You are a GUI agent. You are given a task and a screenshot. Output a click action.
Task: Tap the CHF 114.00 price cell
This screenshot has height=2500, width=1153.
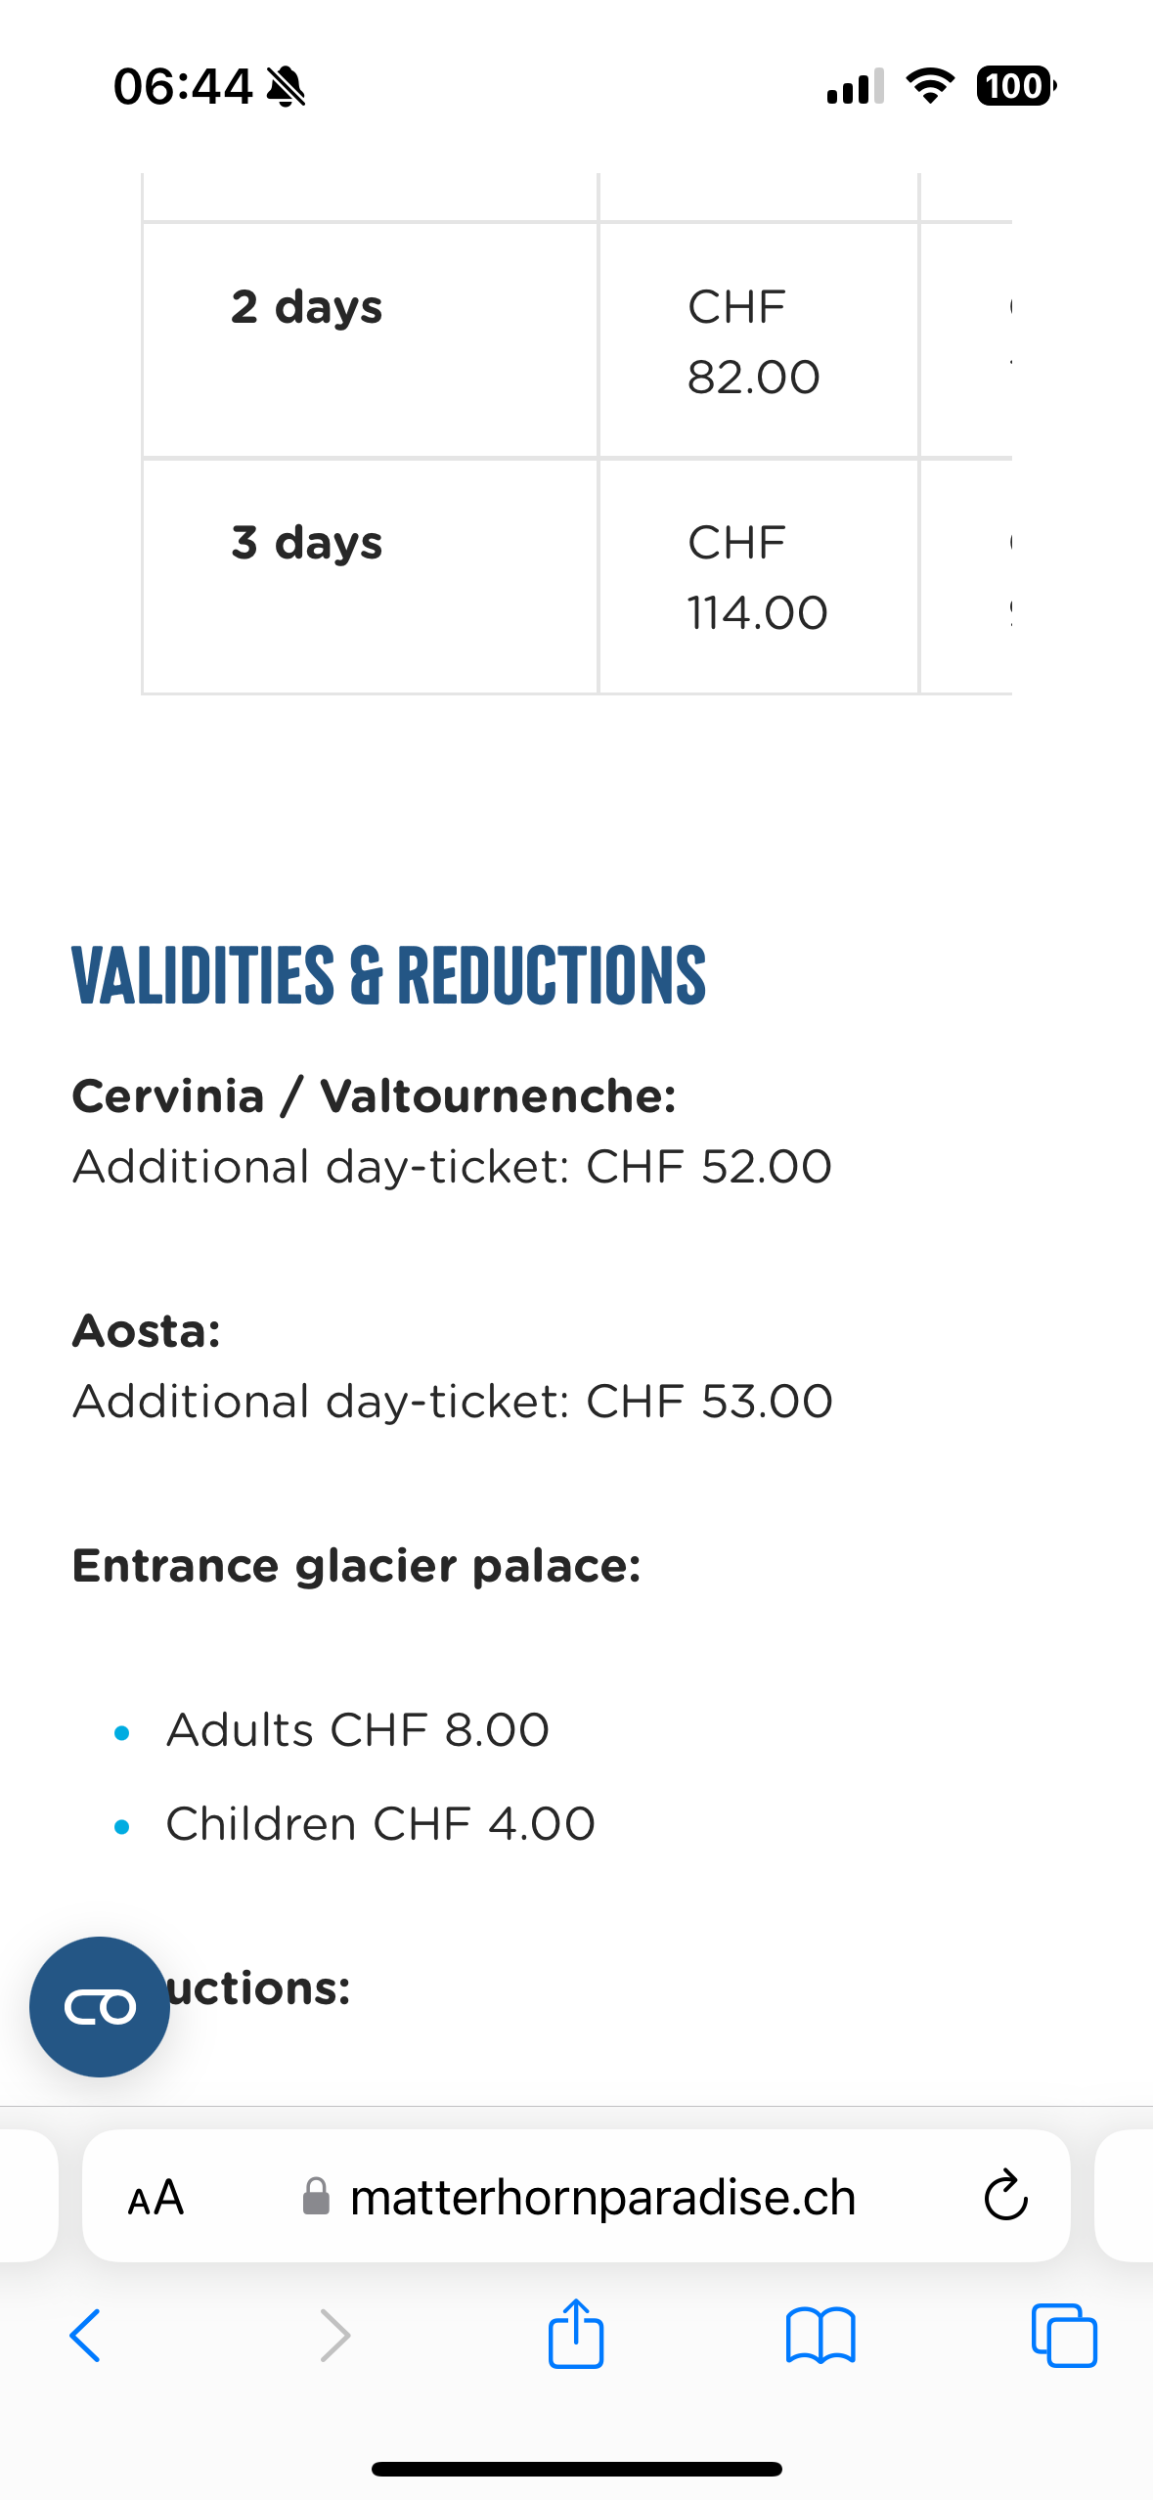(757, 577)
